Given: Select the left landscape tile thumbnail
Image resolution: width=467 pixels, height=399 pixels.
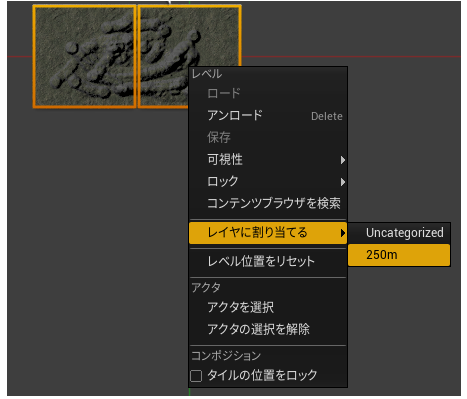Looking at the screenshot, I should [x=84, y=56].
